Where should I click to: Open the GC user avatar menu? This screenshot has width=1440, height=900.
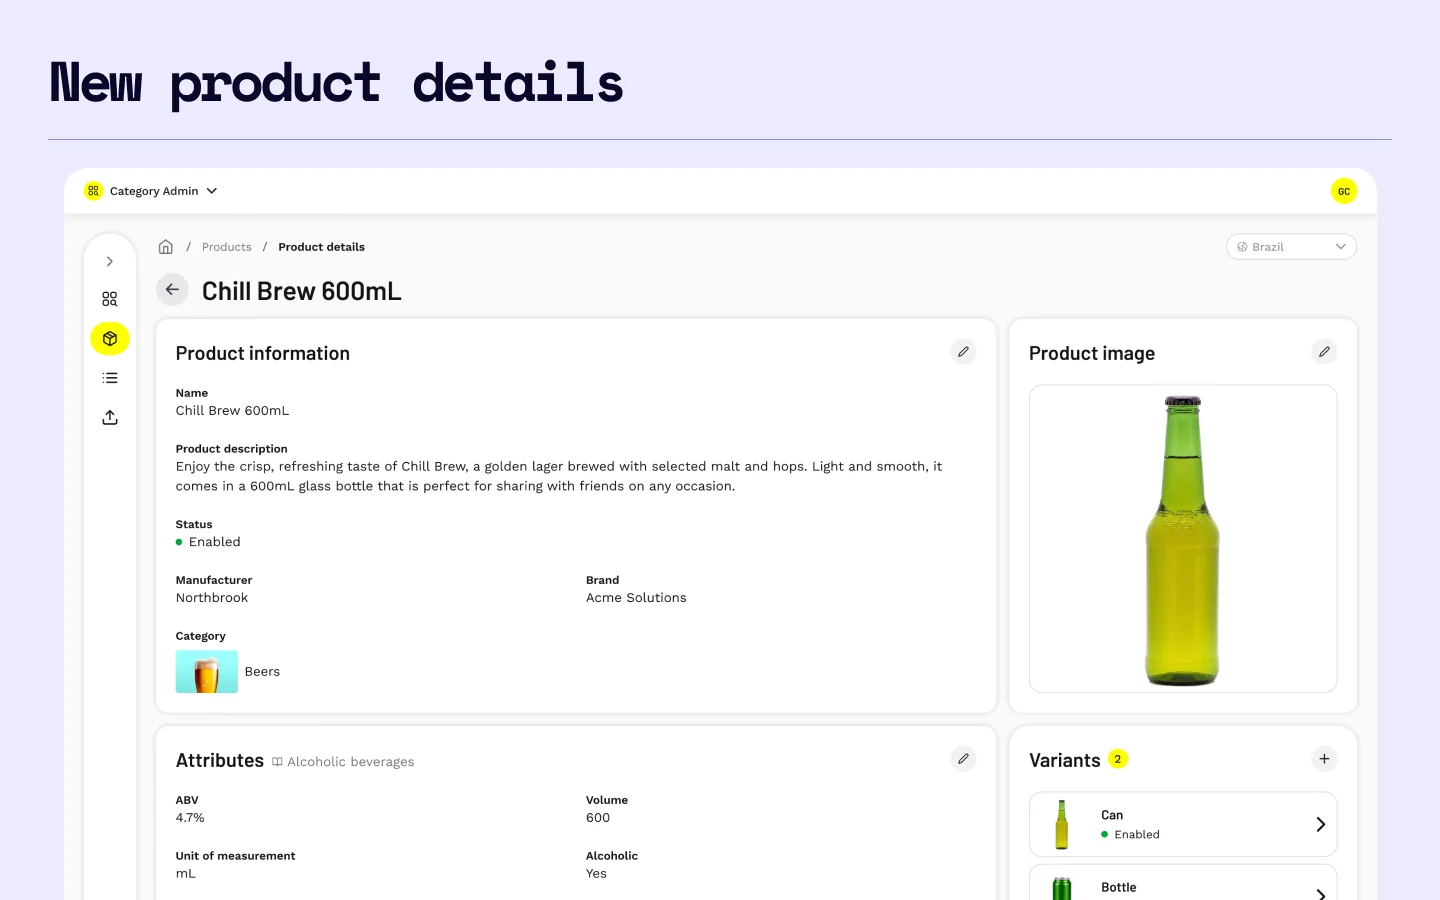(1344, 191)
